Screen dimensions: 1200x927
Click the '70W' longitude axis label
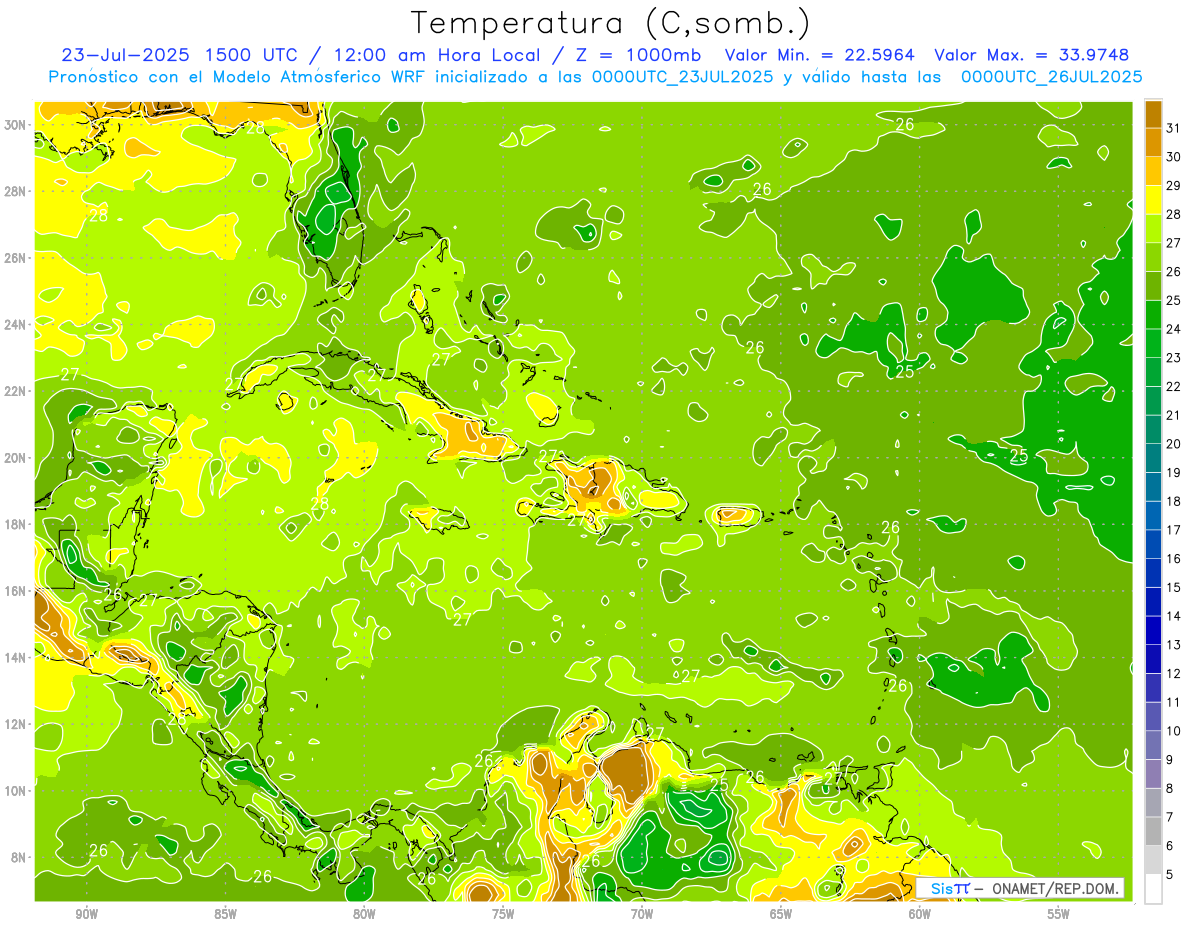click(642, 914)
